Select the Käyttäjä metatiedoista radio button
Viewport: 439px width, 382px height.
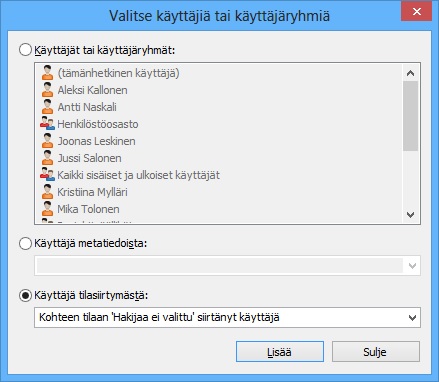coord(25,244)
